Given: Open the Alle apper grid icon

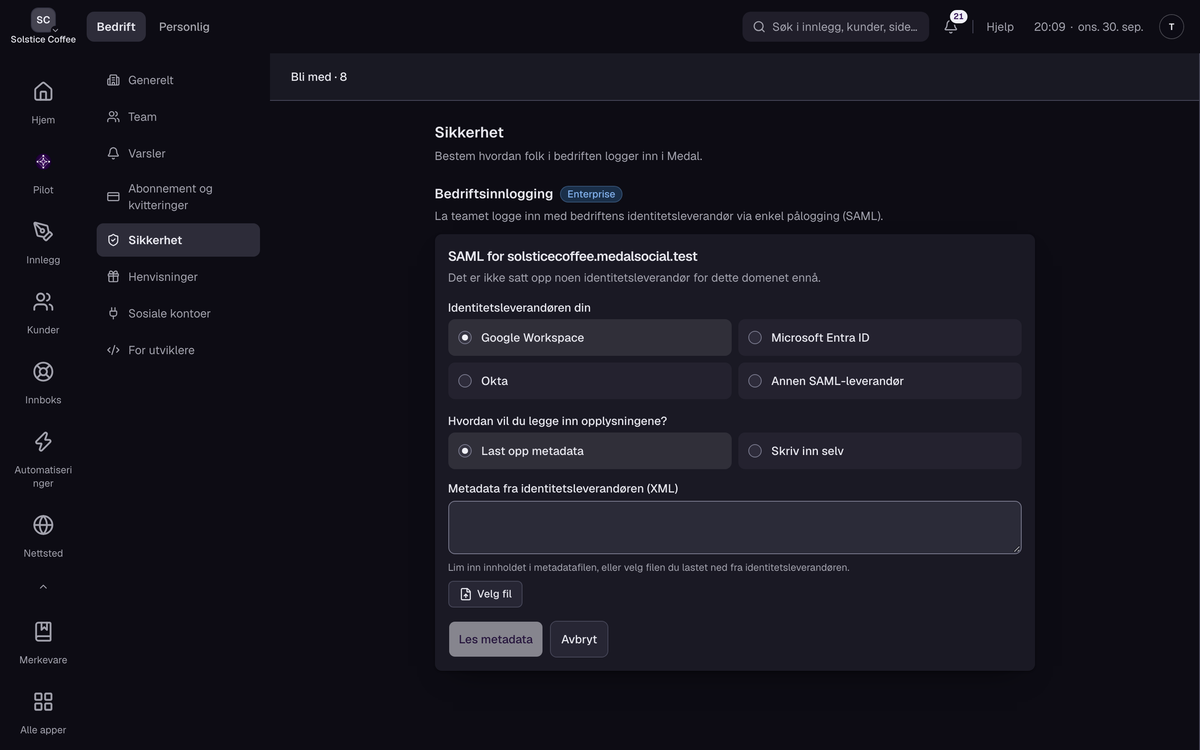Looking at the screenshot, I should (x=43, y=701).
